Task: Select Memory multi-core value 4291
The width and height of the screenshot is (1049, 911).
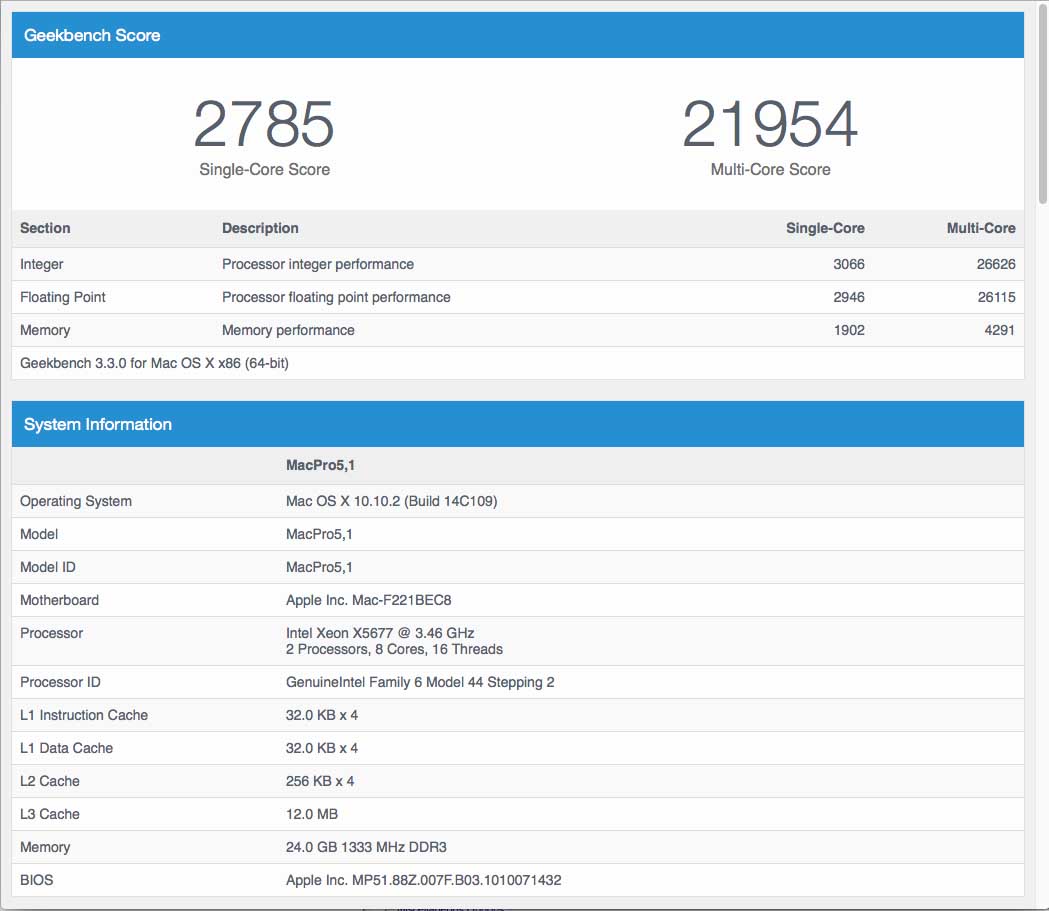Action: [999, 330]
